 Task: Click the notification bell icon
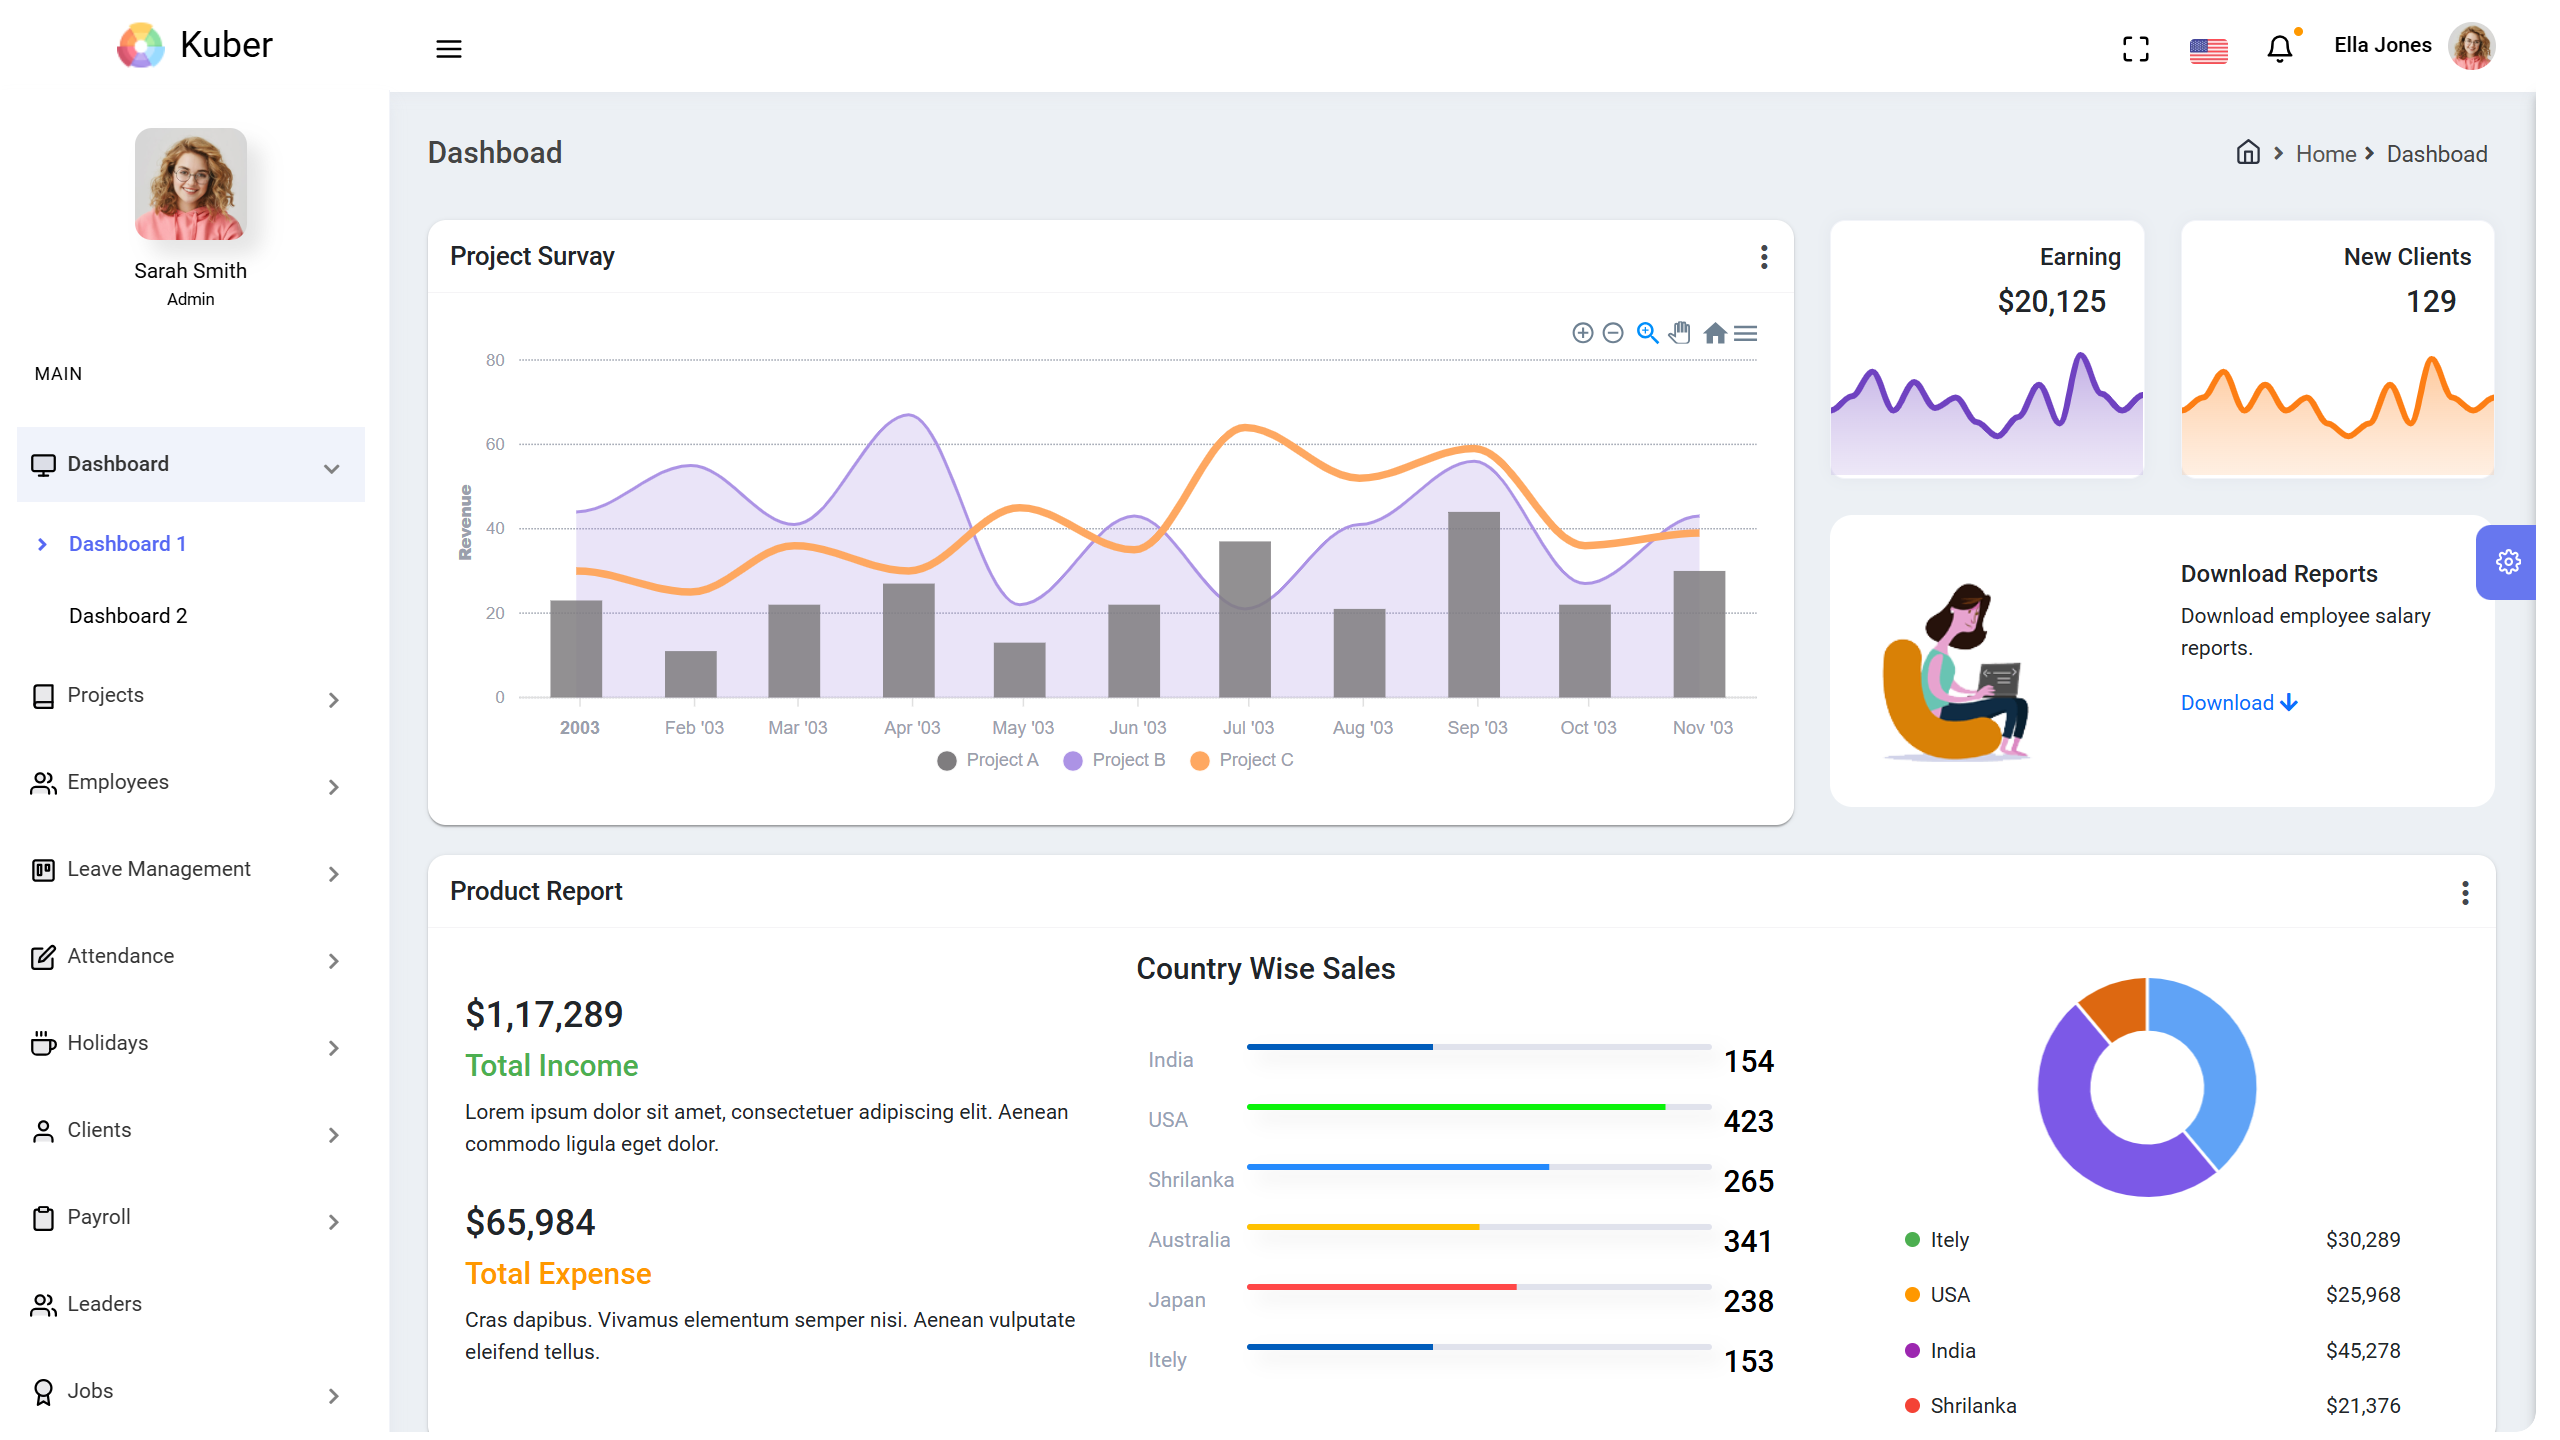pyautogui.click(x=2280, y=47)
